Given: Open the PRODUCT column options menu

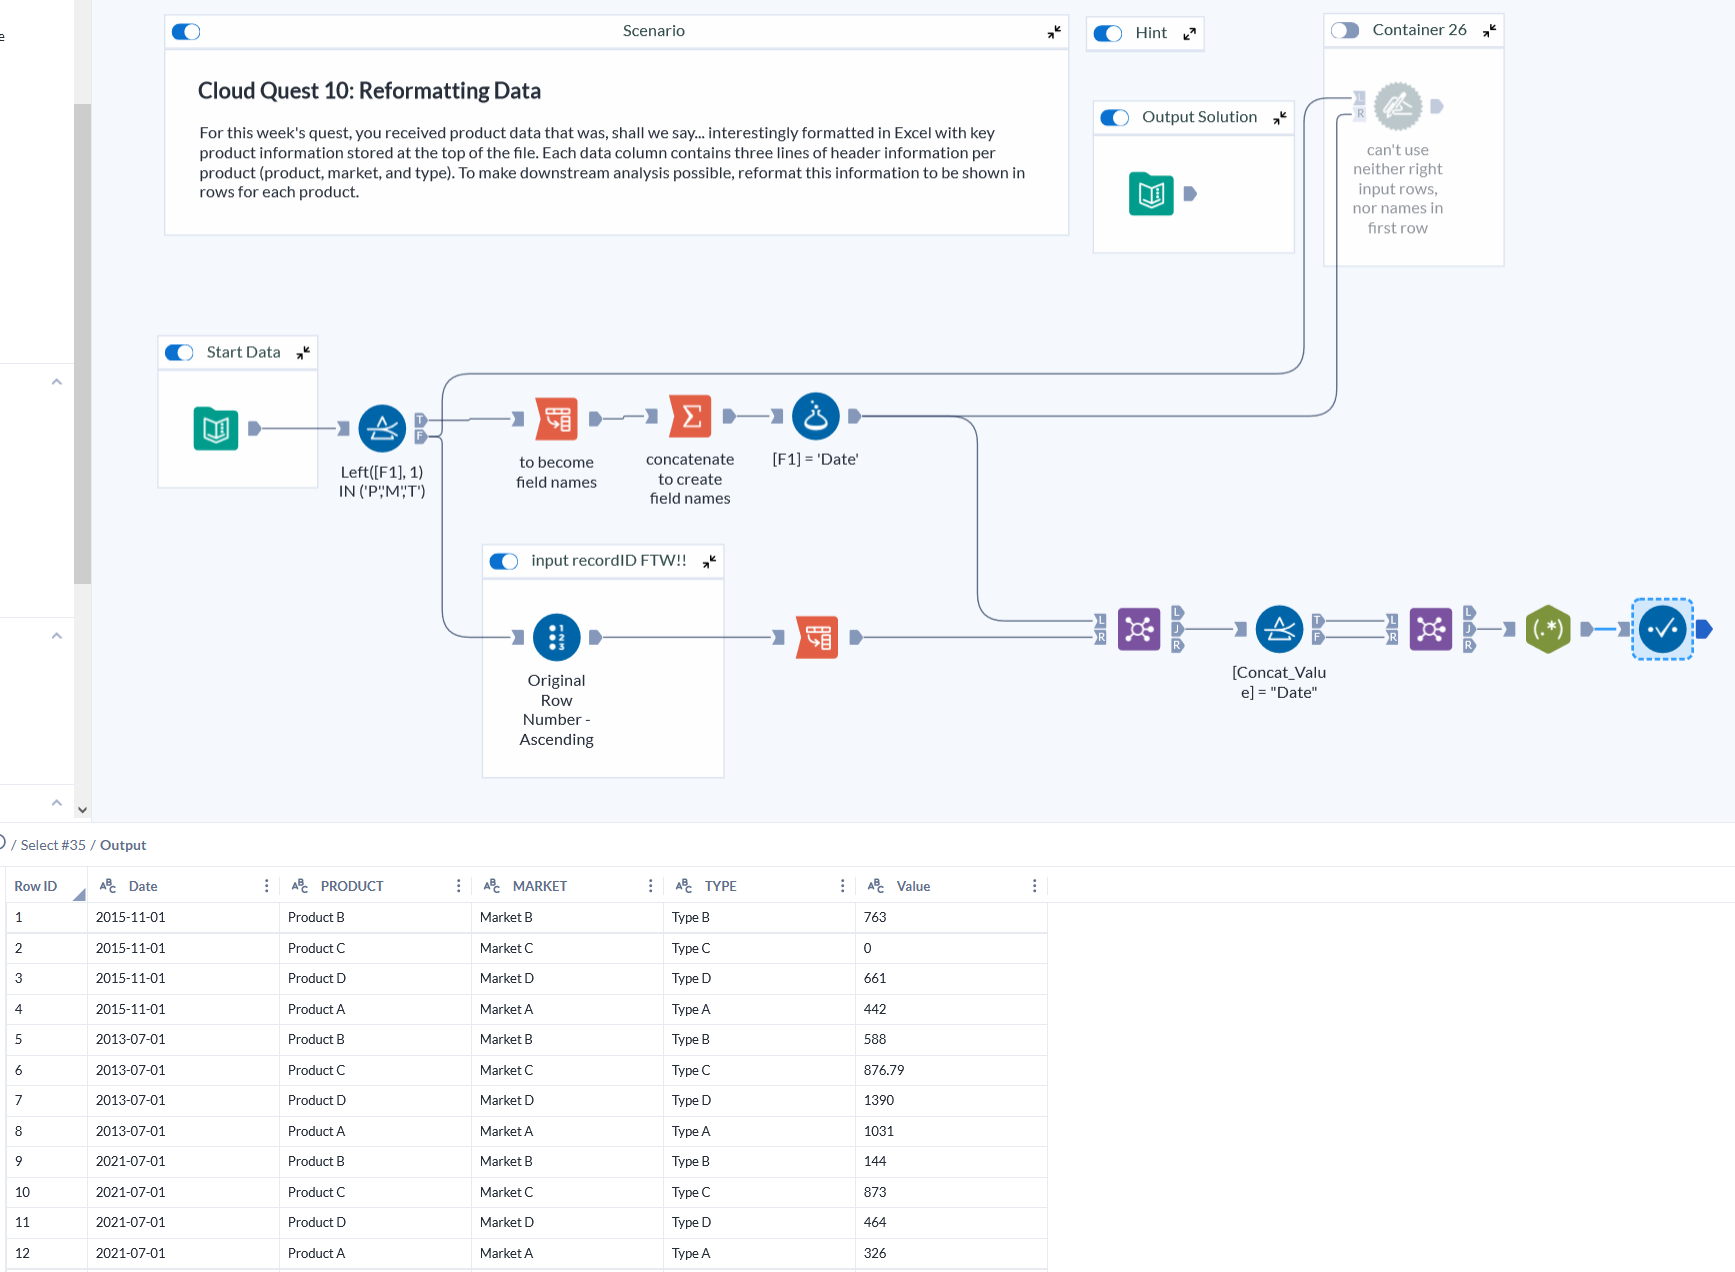Looking at the screenshot, I should point(459,886).
